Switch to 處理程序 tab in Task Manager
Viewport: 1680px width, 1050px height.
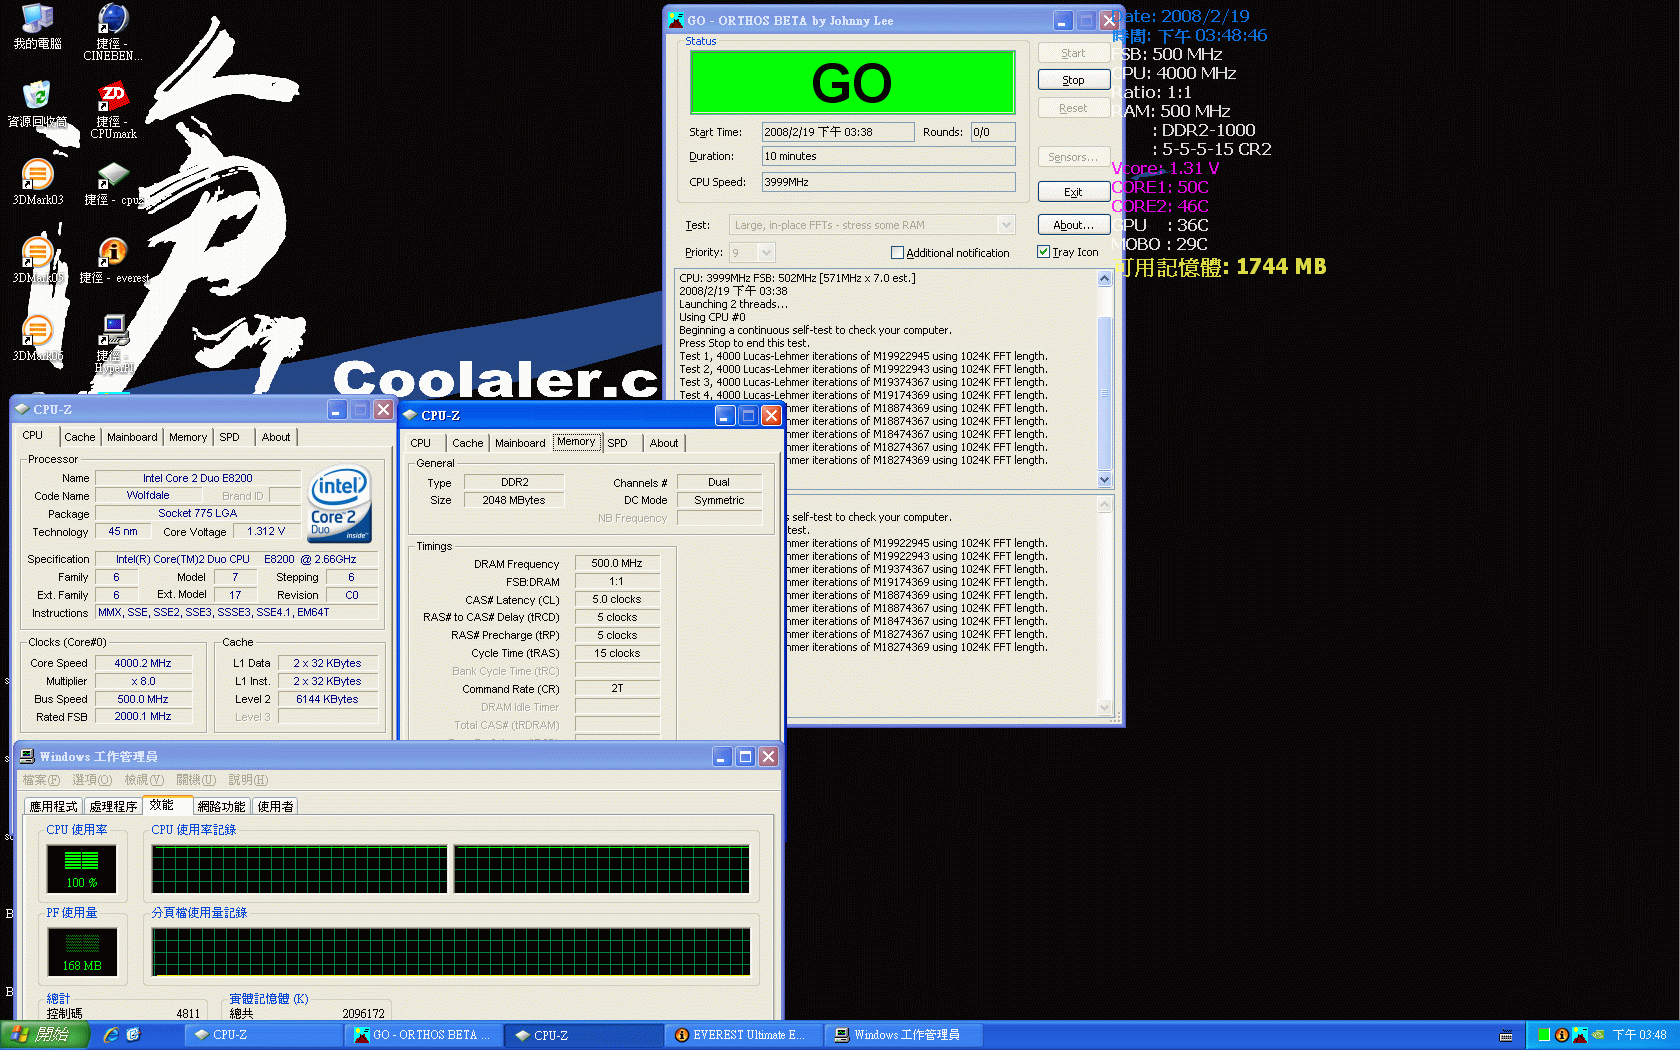[x=113, y=806]
